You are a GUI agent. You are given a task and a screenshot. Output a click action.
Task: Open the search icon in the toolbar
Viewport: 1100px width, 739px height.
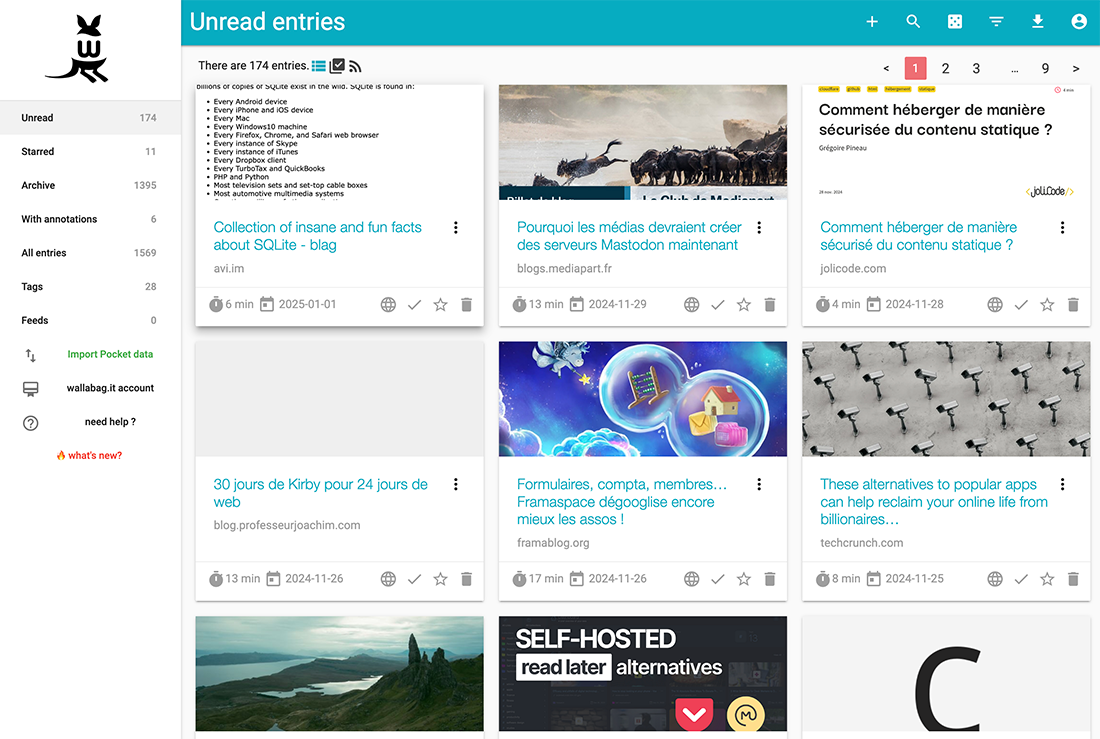(x=913, y=21)
